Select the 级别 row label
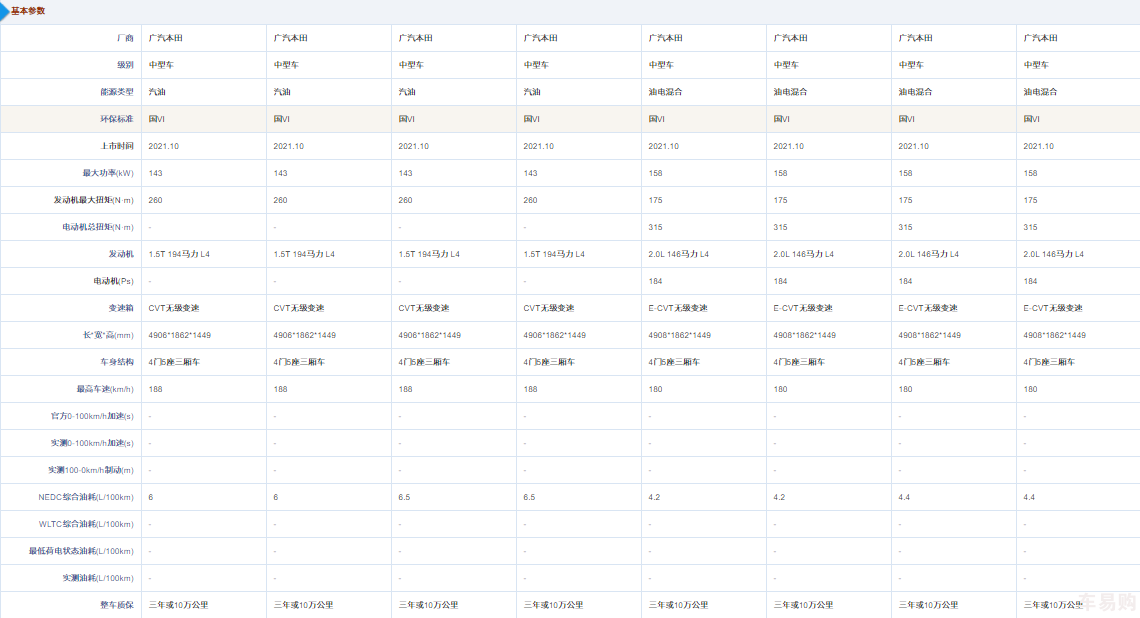This screenshot has width=1140, height=618. [125, 65]
